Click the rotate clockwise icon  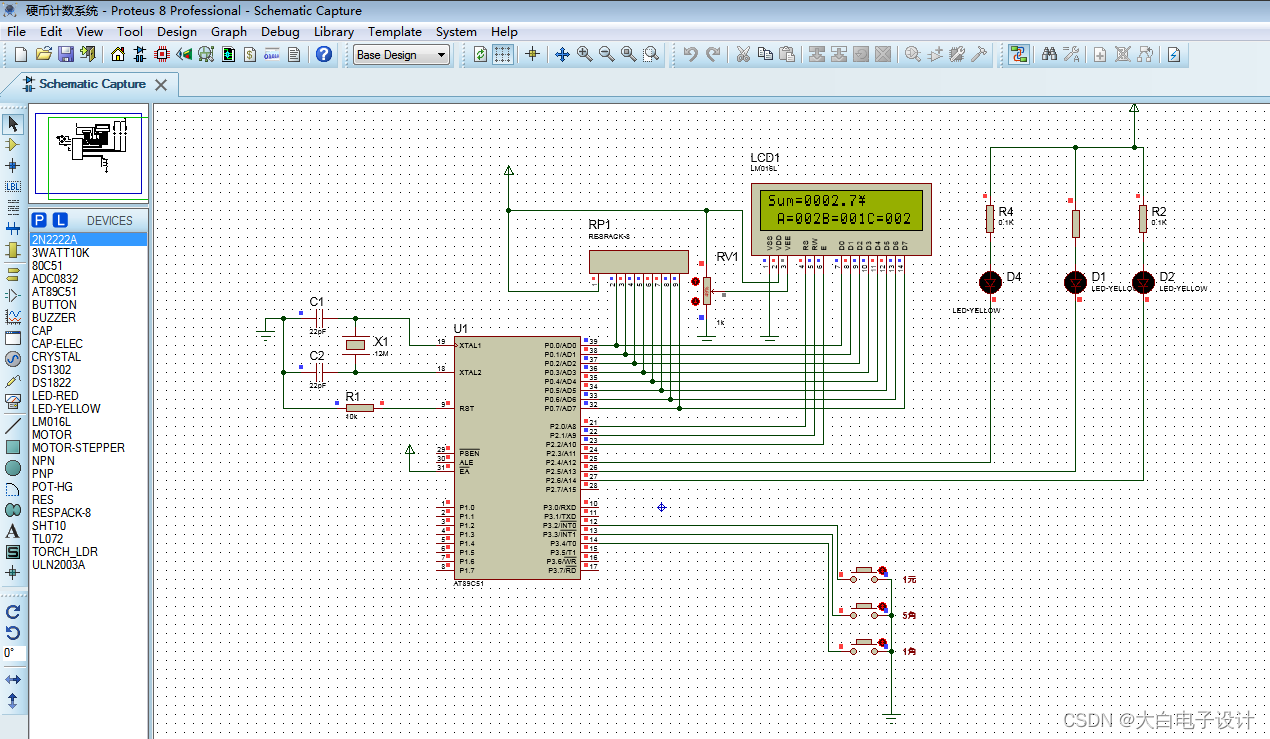click(13, 611)
